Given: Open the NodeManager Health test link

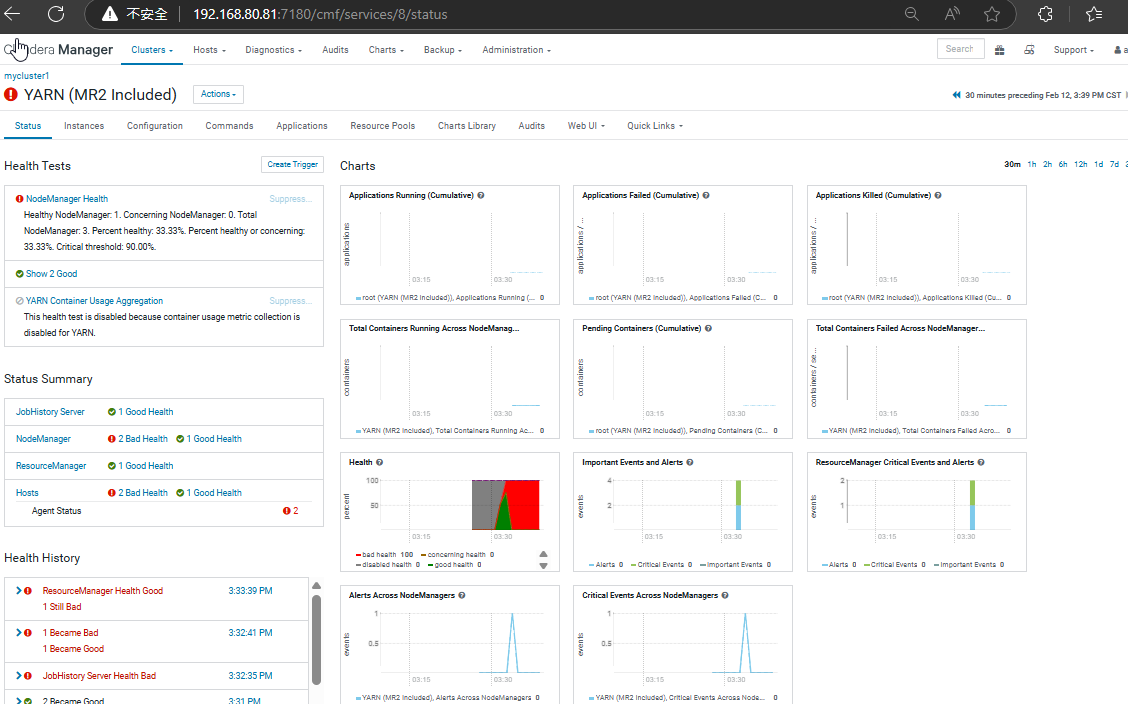Looking at the screenshot, I should [67, 199].
